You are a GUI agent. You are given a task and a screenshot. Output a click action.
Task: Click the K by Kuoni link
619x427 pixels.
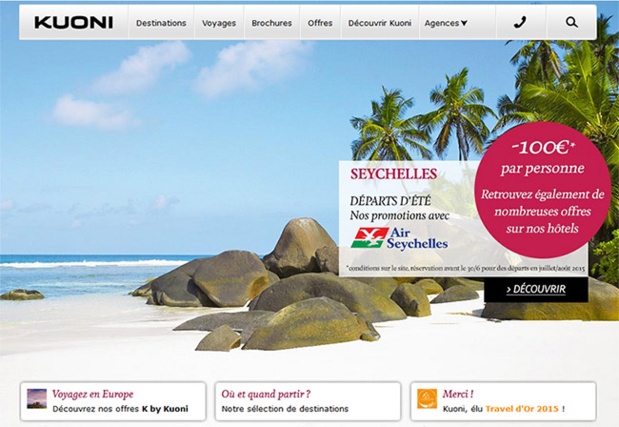click(x=165, y=409)
